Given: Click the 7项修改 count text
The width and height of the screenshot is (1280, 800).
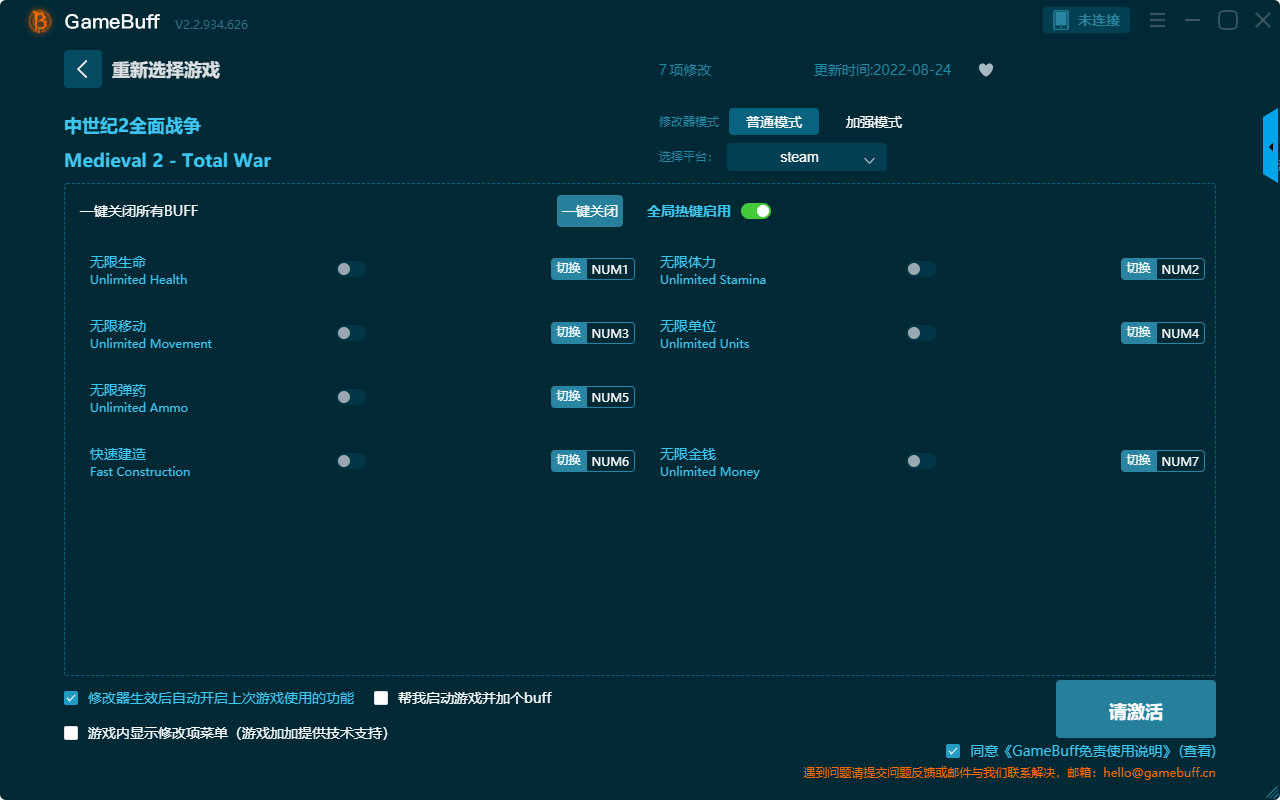Looking at the screenshot, I should pyautogui.click(x=685, y=70).
